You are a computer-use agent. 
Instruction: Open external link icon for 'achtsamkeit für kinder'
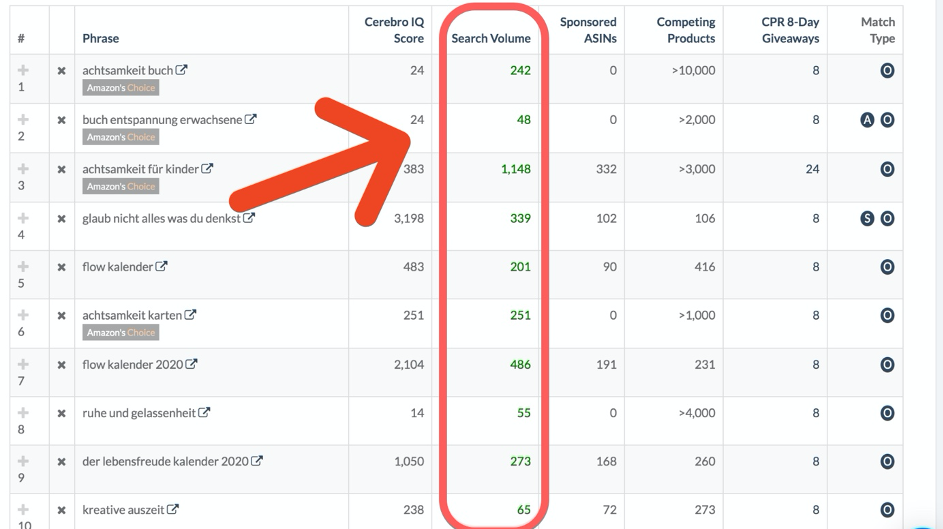click(x=207, y=168)
